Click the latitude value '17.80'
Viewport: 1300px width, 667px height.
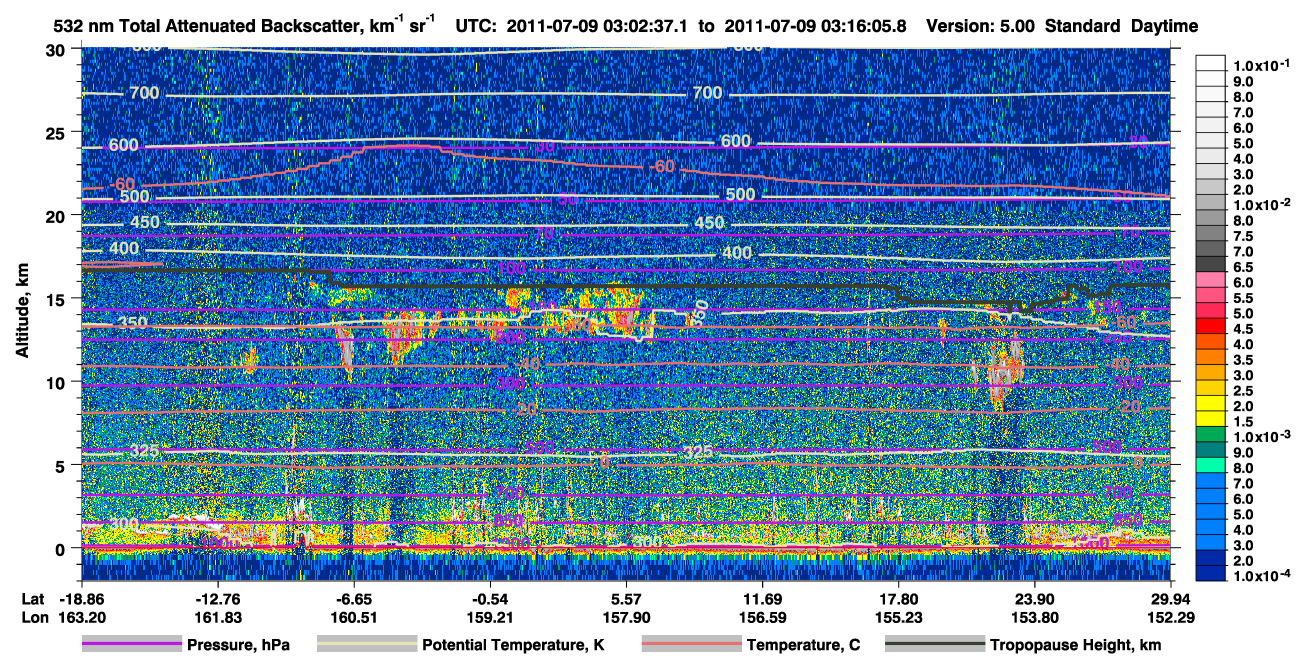tap(898, 599)
